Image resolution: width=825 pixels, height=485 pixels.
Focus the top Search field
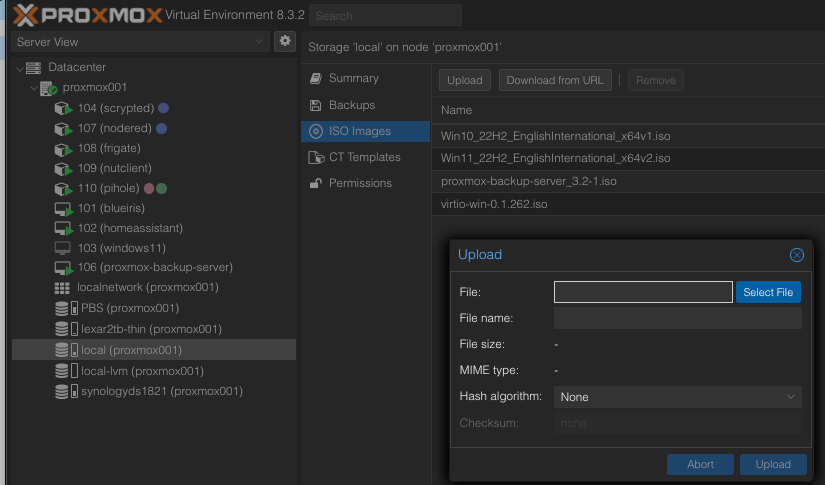(x=385, y=16)
